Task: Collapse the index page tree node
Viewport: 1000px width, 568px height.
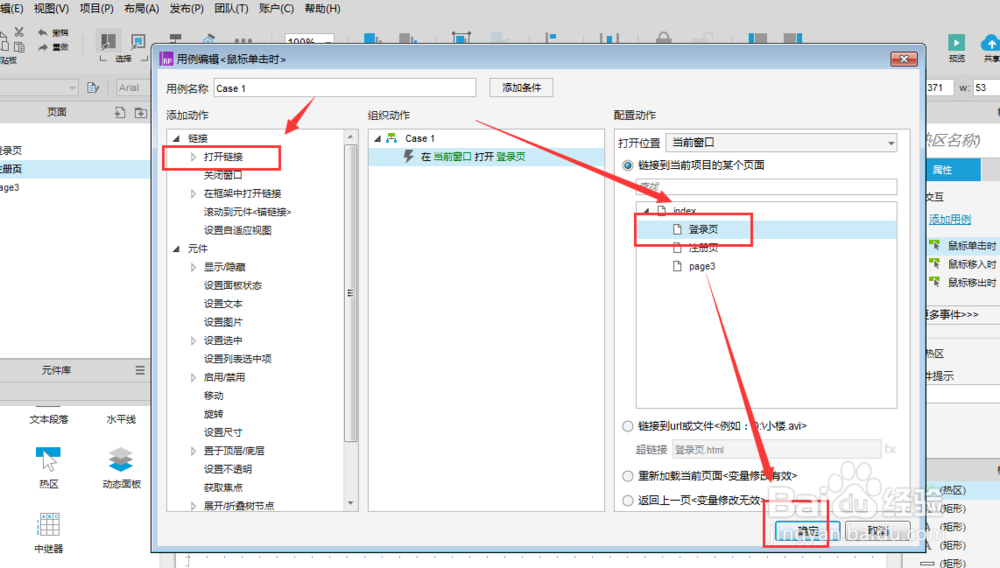Action: coord(646,210)
